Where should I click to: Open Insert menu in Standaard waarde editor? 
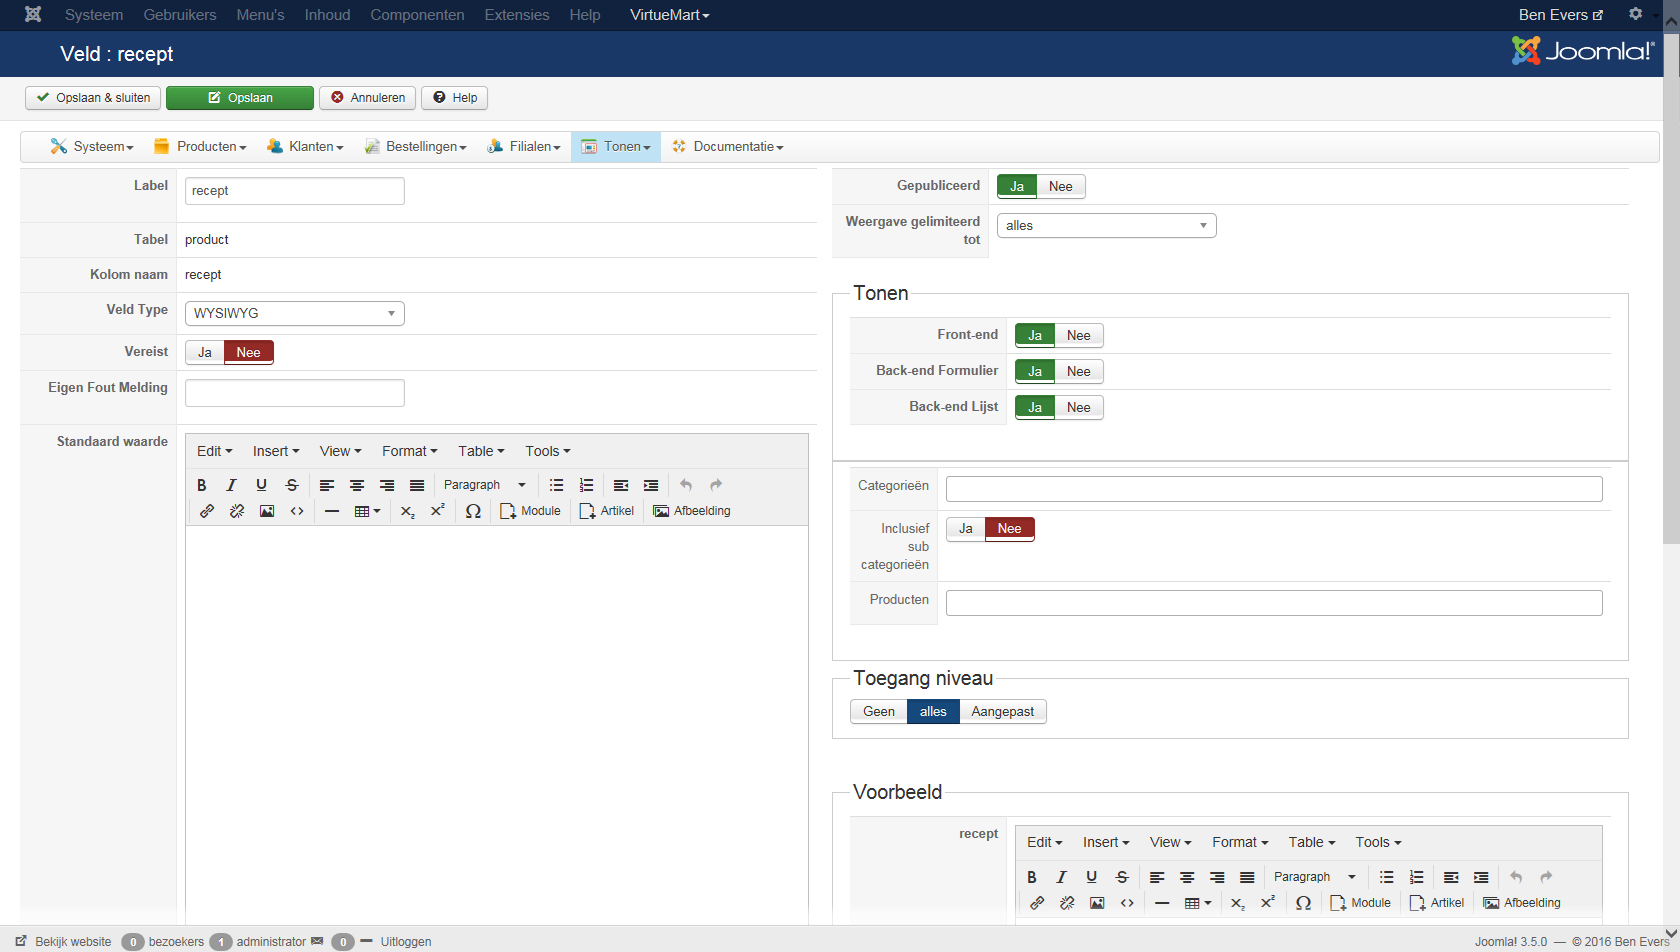(276, 451)
